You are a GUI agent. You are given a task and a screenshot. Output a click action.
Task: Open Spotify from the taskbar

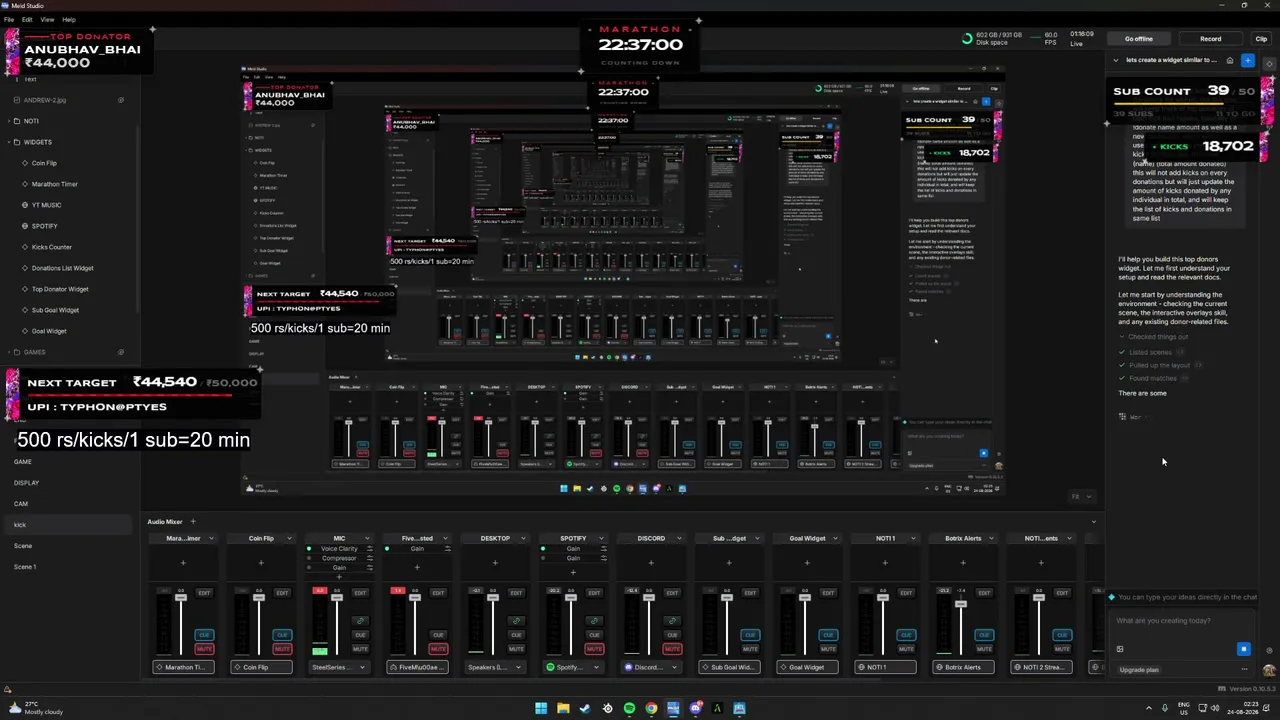click(x=629, y=709)
